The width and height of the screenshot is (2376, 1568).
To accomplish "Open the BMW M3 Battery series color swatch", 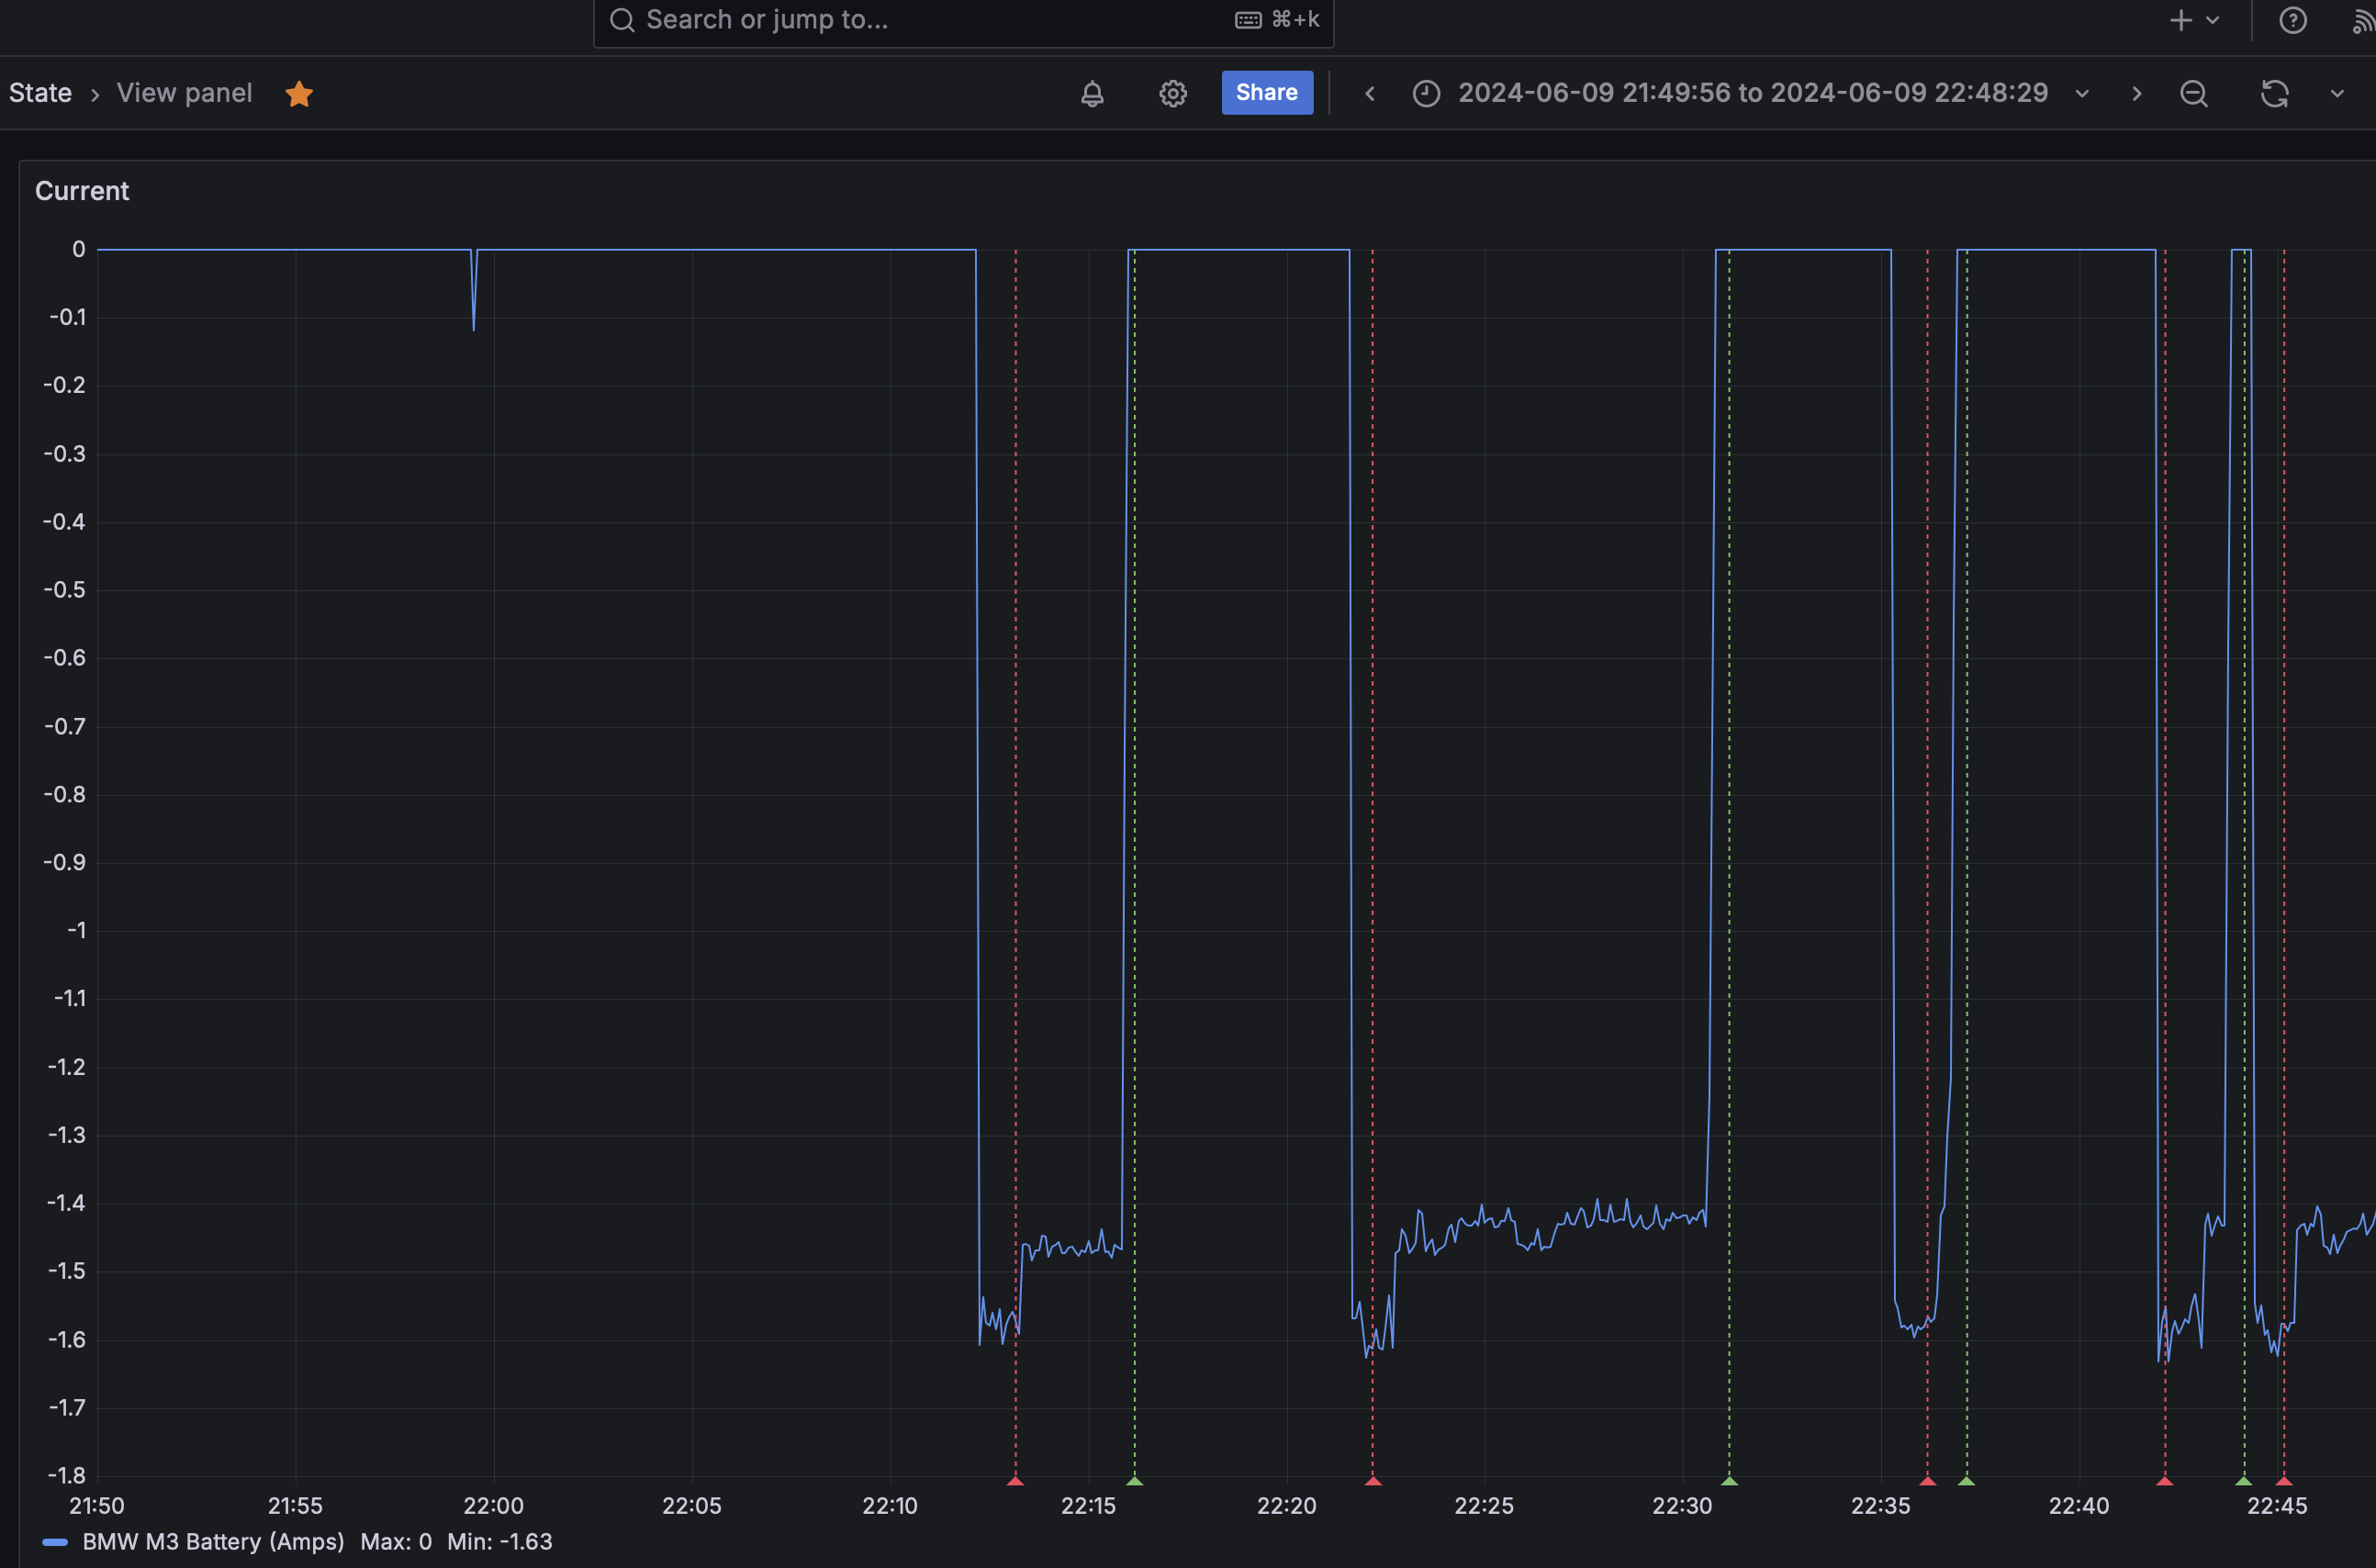I will click(x=56, y=1542).
